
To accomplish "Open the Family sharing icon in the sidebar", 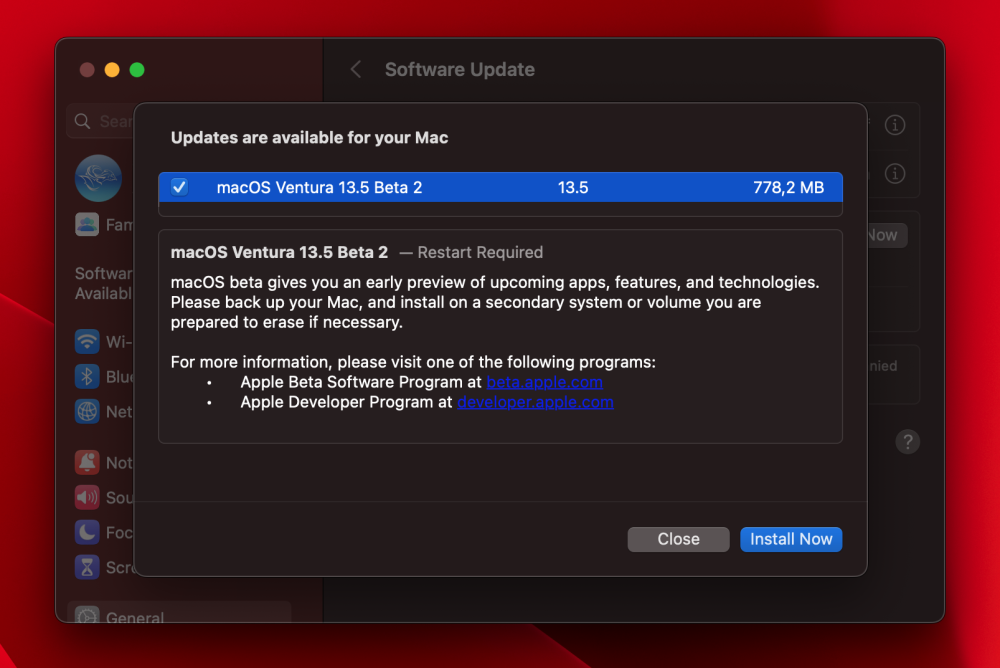I will coord(87,225).
